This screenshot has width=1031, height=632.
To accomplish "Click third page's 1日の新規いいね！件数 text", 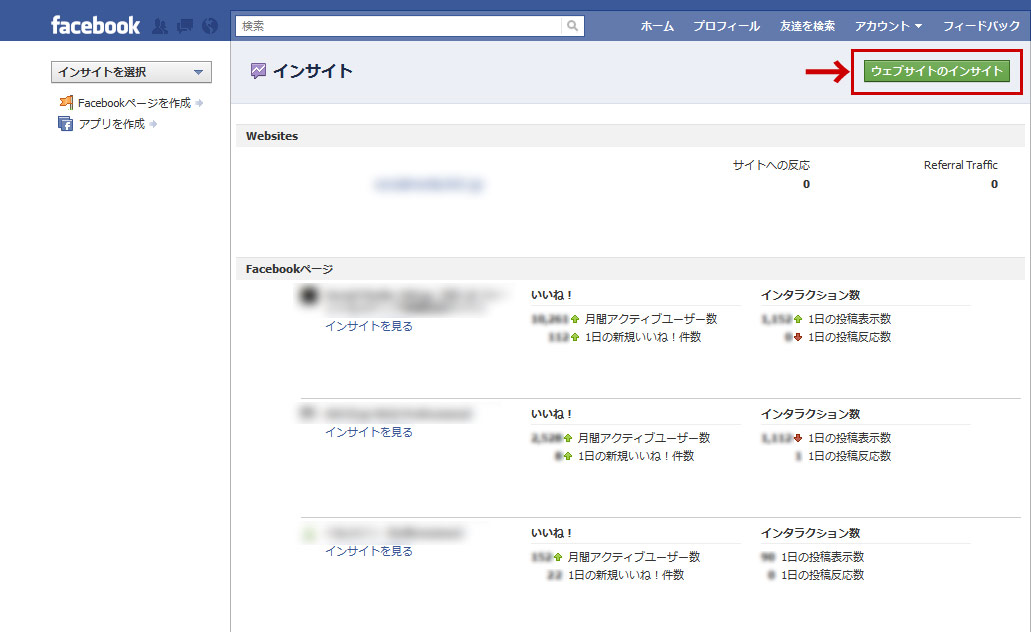I will coord(626,575).
